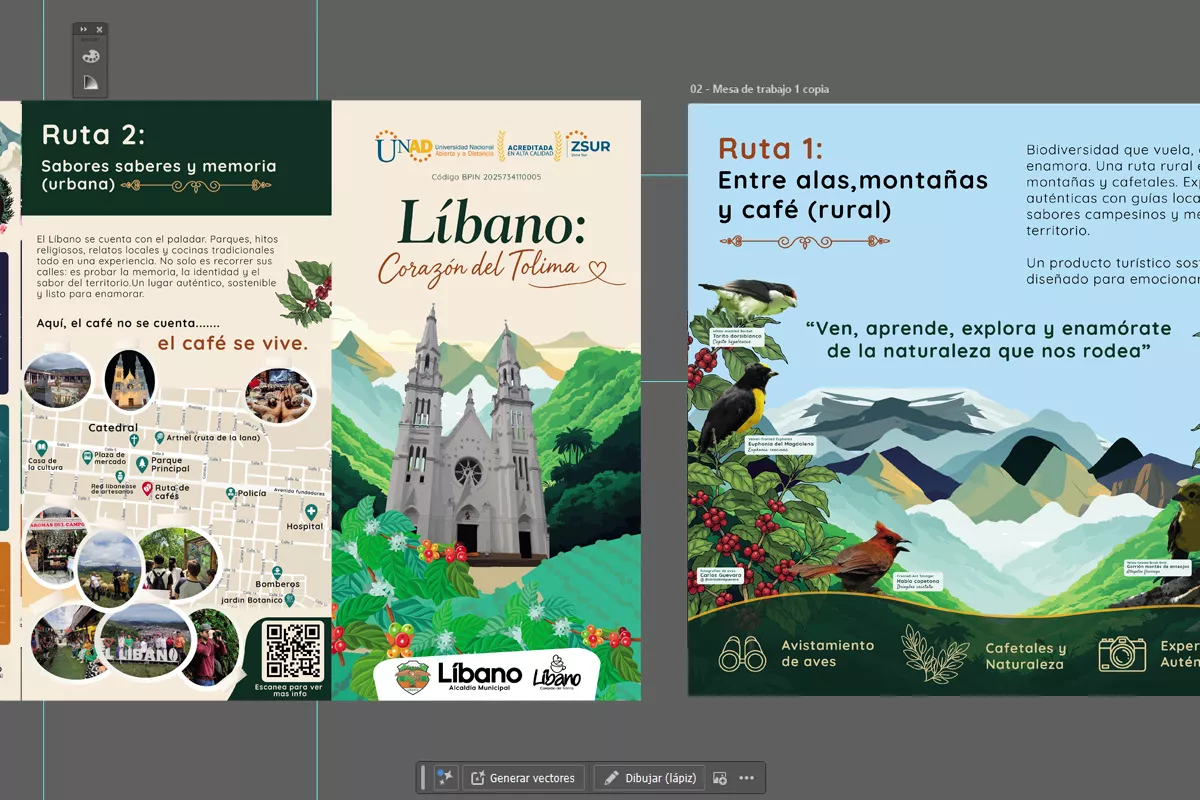The height and width of the screenshot is (800, 1200).
Task: Select the EL LÍBANO sign group photo
Action: (x=145, y=639)
